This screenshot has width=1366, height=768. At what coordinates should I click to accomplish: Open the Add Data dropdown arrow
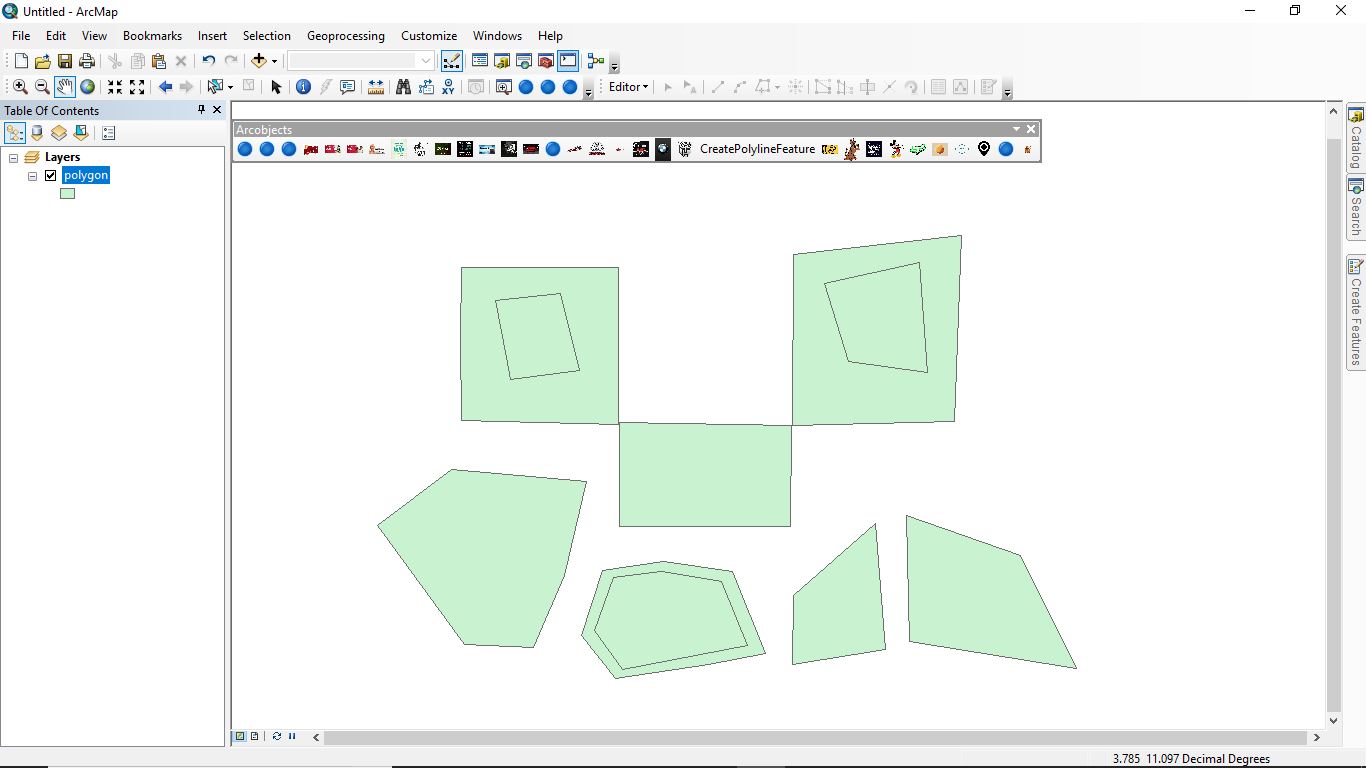[x=275, y=61]
